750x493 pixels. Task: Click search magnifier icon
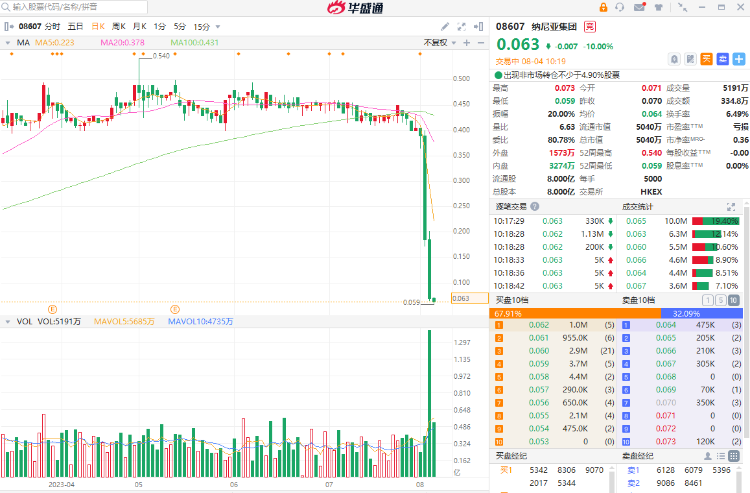pyautogui.click(x=6, y=7)
